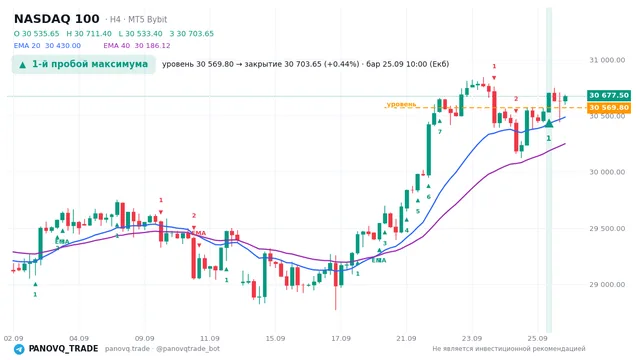Click the "31 000.00" price axis label
This screenshot has height=360, width=640.
(607, 60)
